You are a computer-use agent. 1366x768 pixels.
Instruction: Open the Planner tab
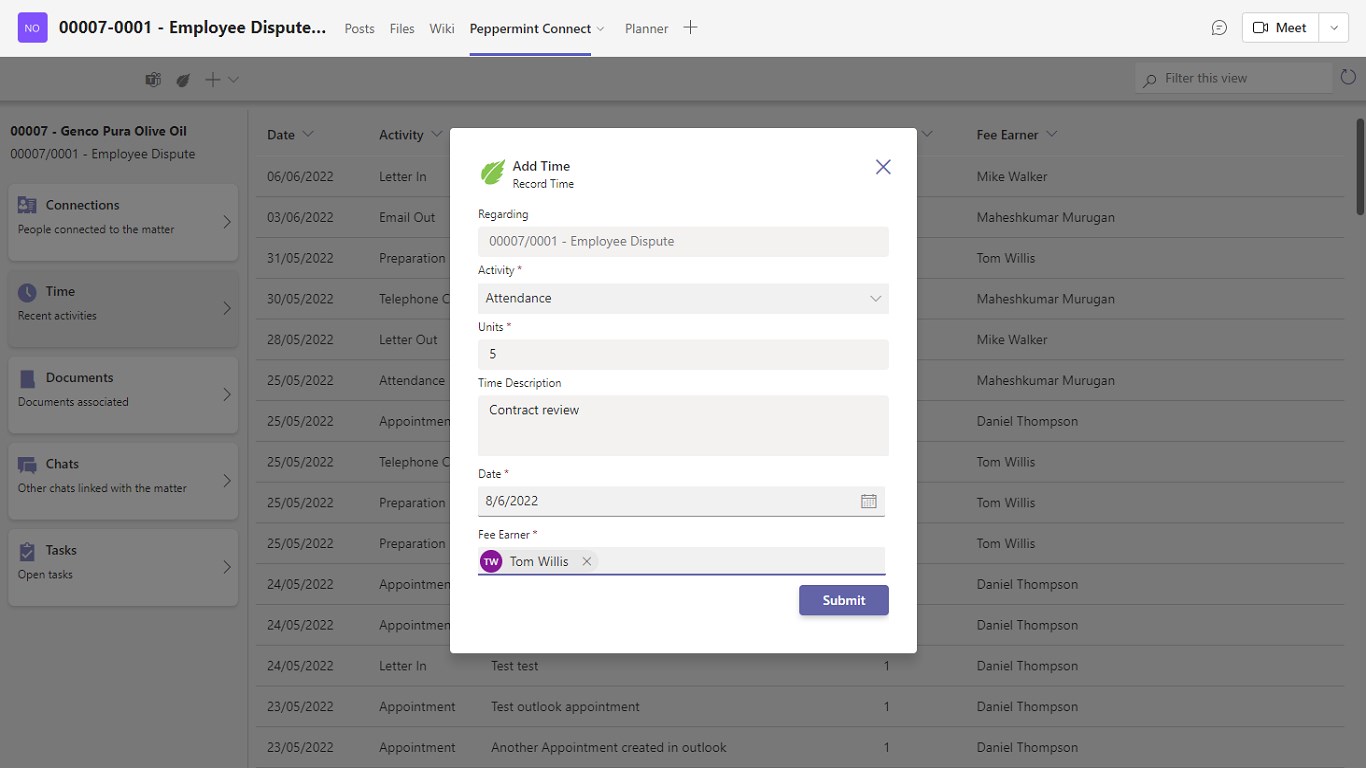tap(646, 29)
